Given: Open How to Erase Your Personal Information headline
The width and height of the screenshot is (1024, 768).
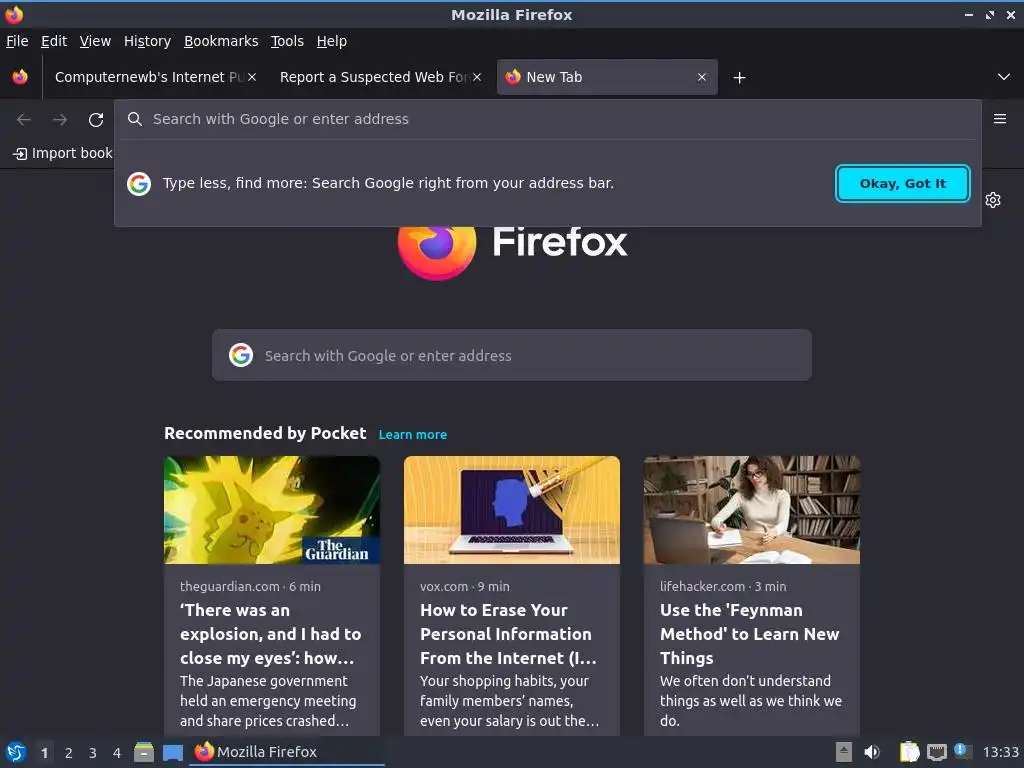Looking at the screenshot, I should click(x=508, y=634).
